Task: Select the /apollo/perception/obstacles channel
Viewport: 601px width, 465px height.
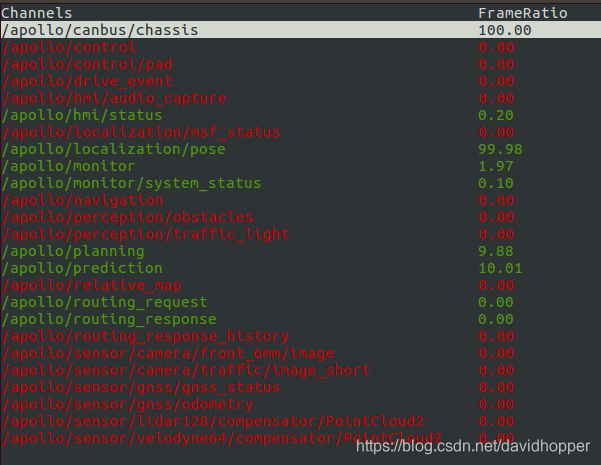Action: coord(127,217)
